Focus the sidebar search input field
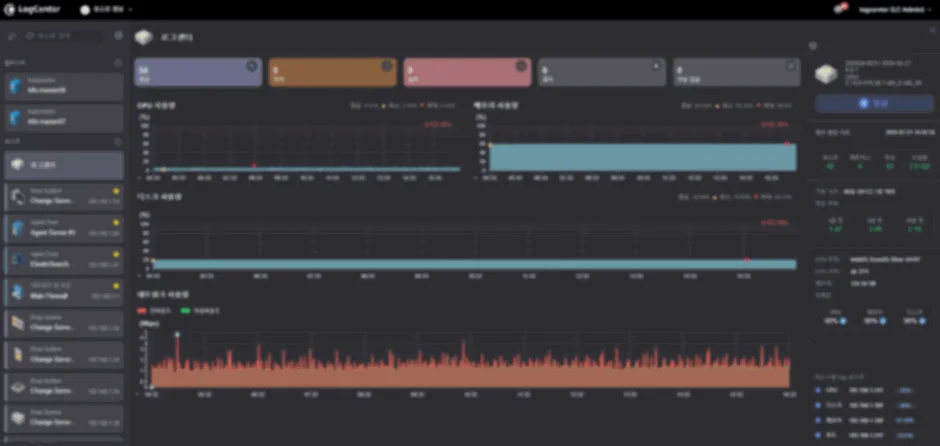 coord(63,36)
